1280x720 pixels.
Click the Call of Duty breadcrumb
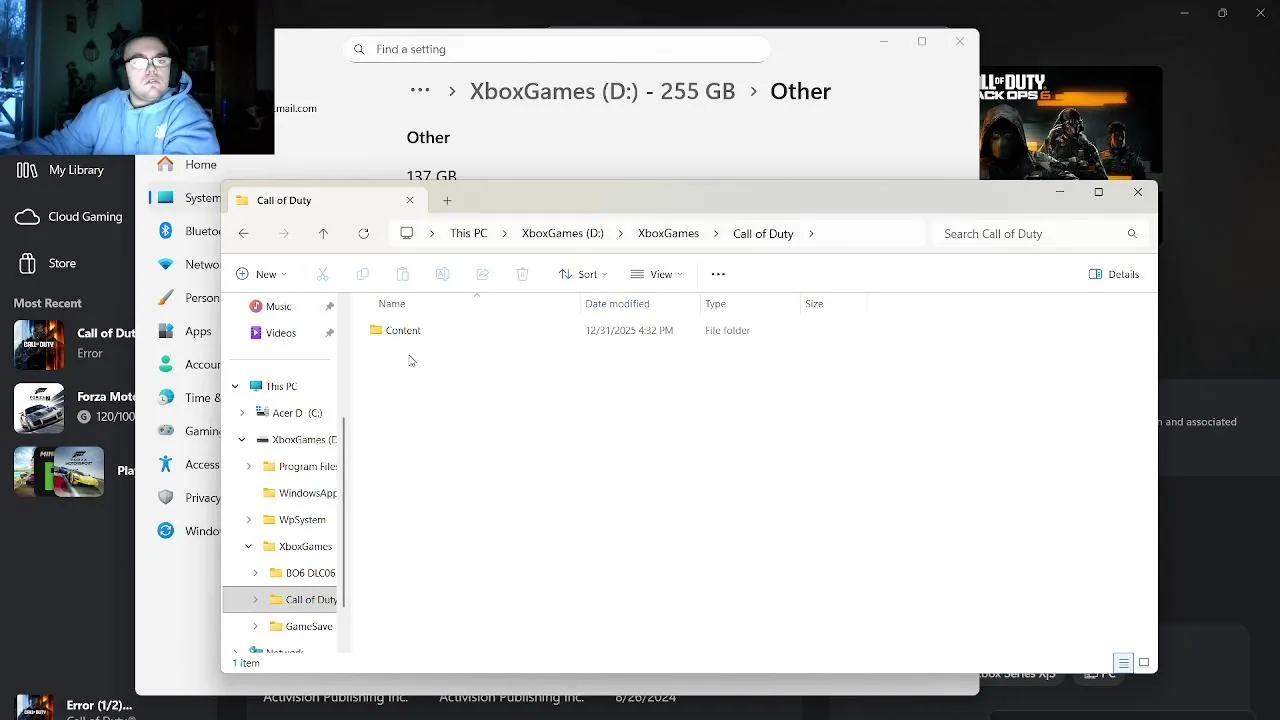tap(763, 234)
